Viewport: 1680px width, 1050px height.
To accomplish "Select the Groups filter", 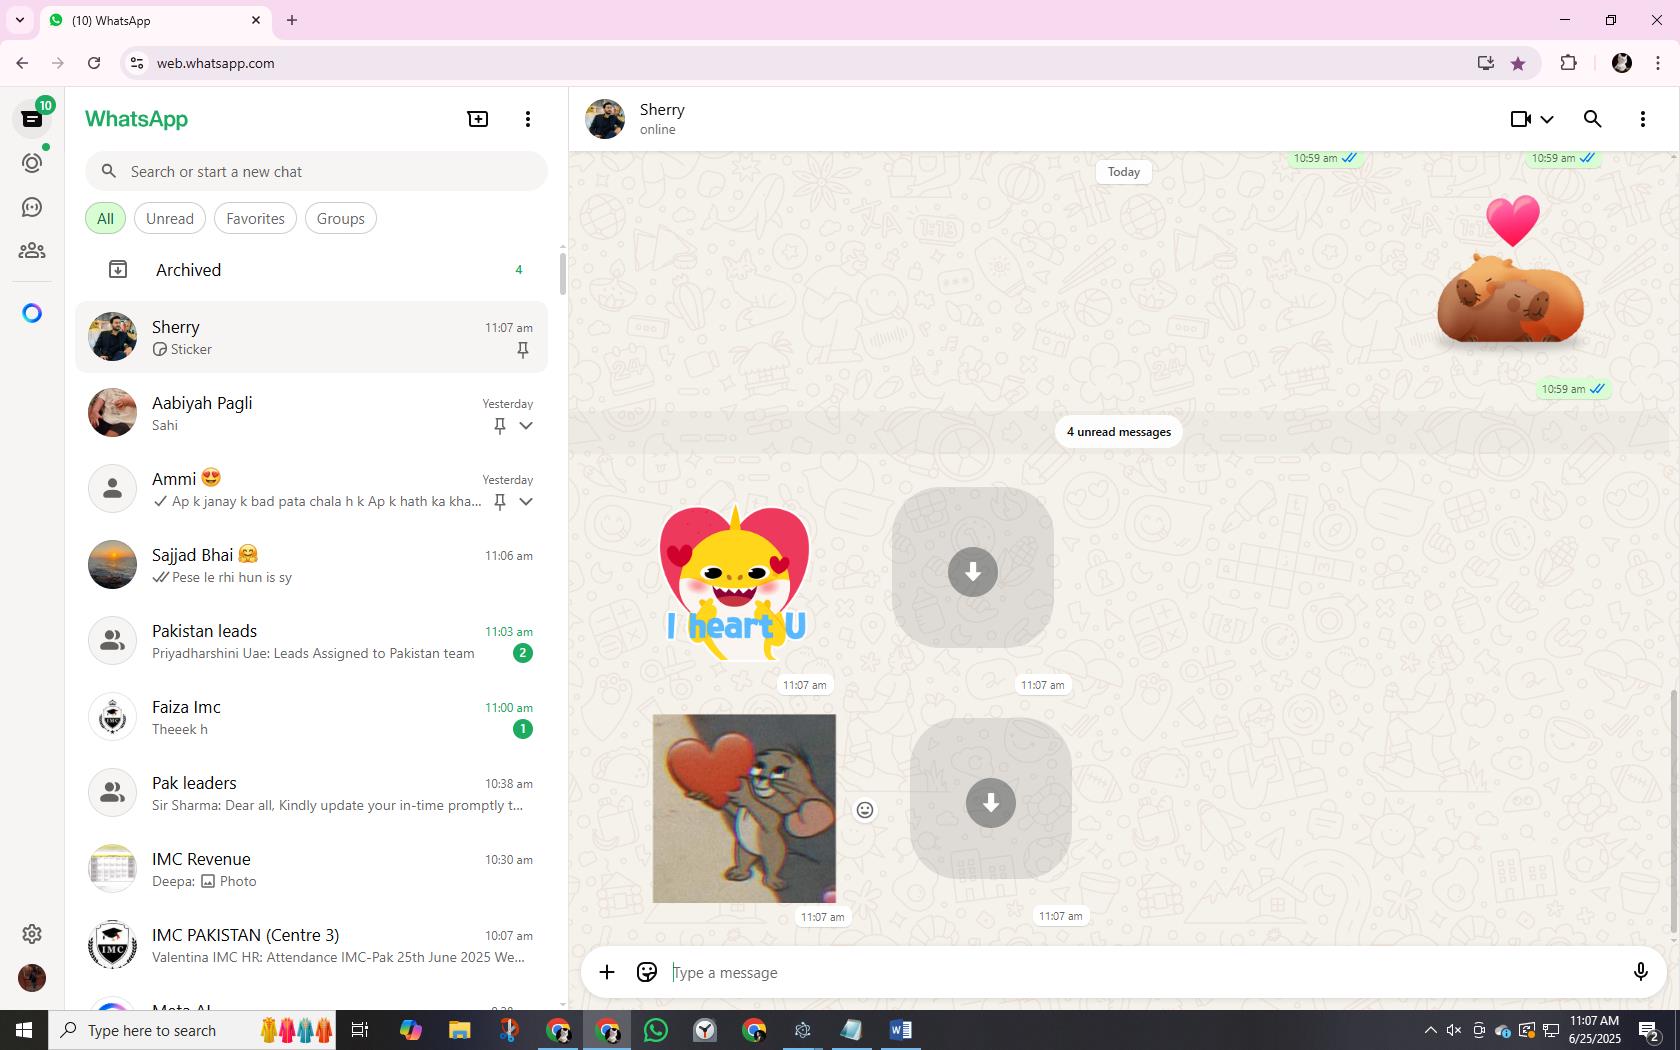I will pos(341,219).
